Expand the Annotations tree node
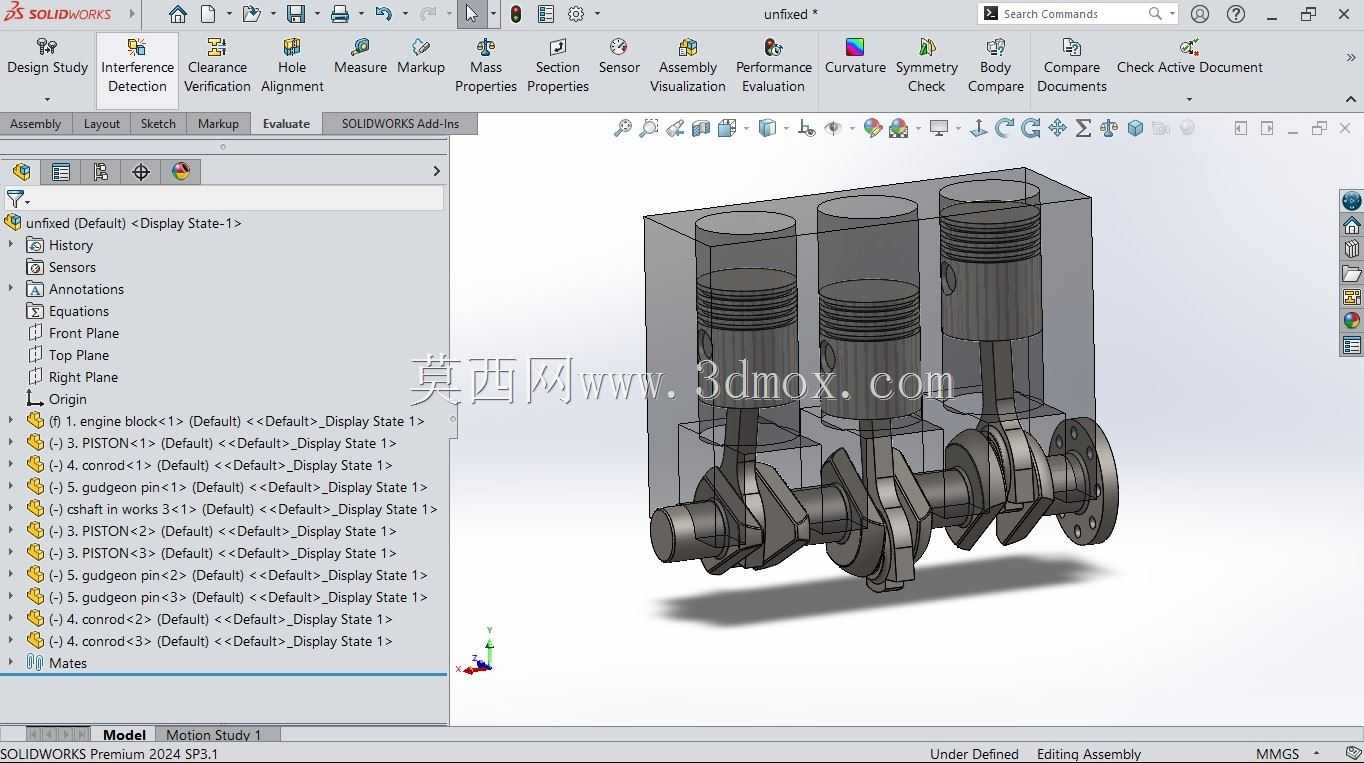The height and width of the screenshot is (763, 1364). coord(11,289)
